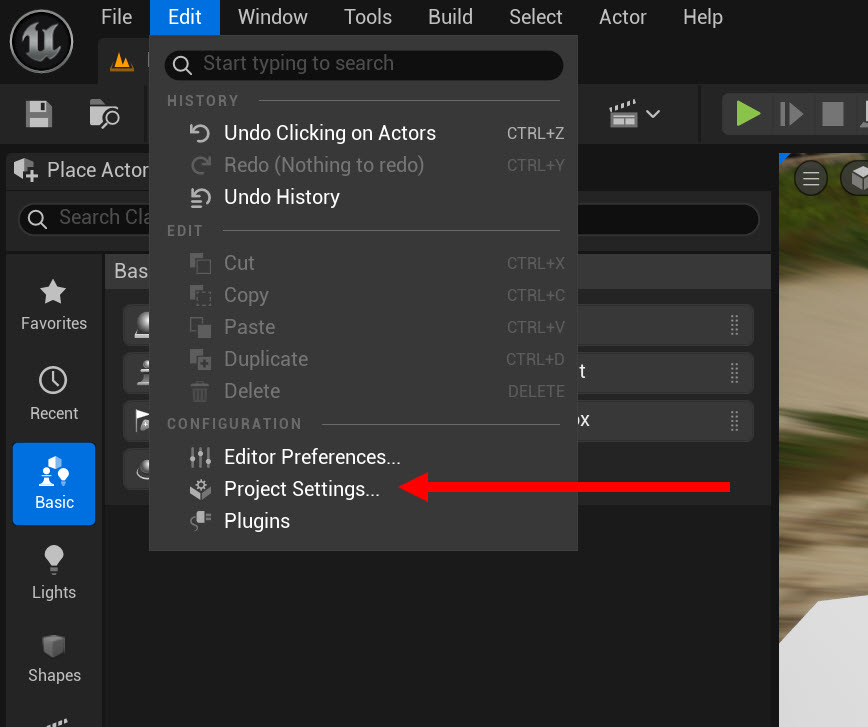
Task: Choose Undo Clicking on Actors
Action: tap(364, 133)
